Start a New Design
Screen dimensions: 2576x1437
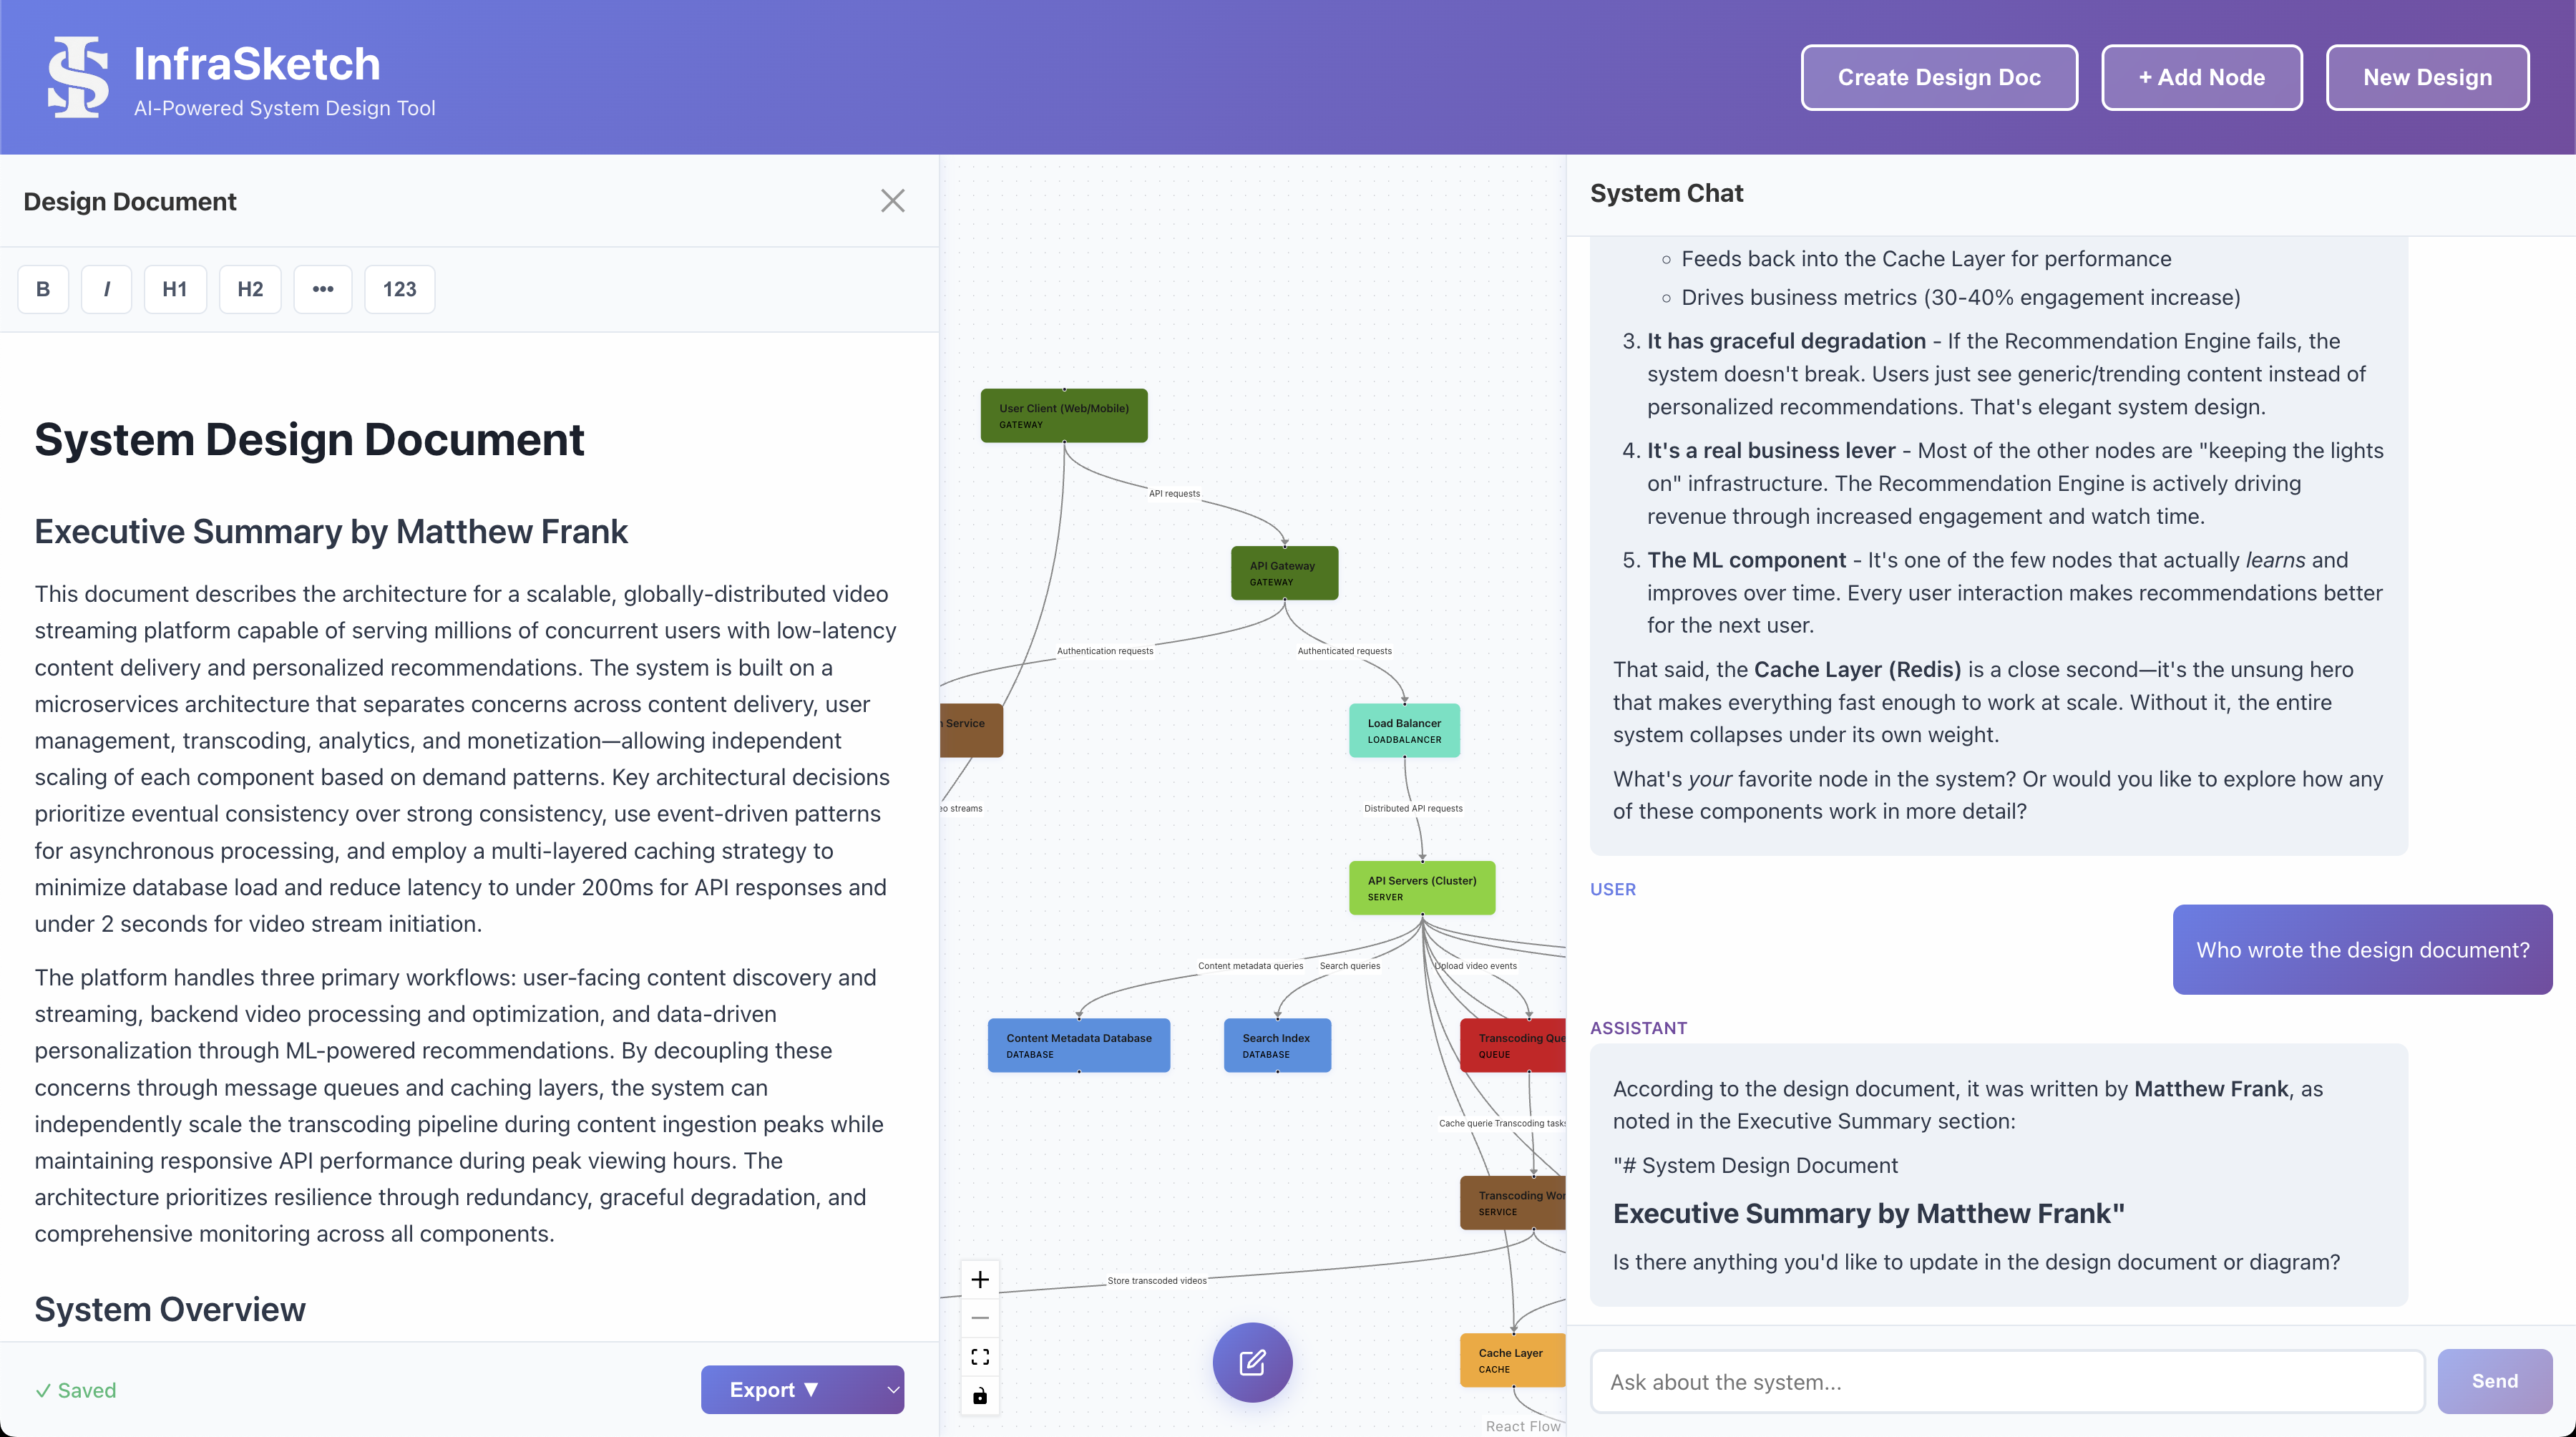pyautogui.click(x=2428, y=77)
